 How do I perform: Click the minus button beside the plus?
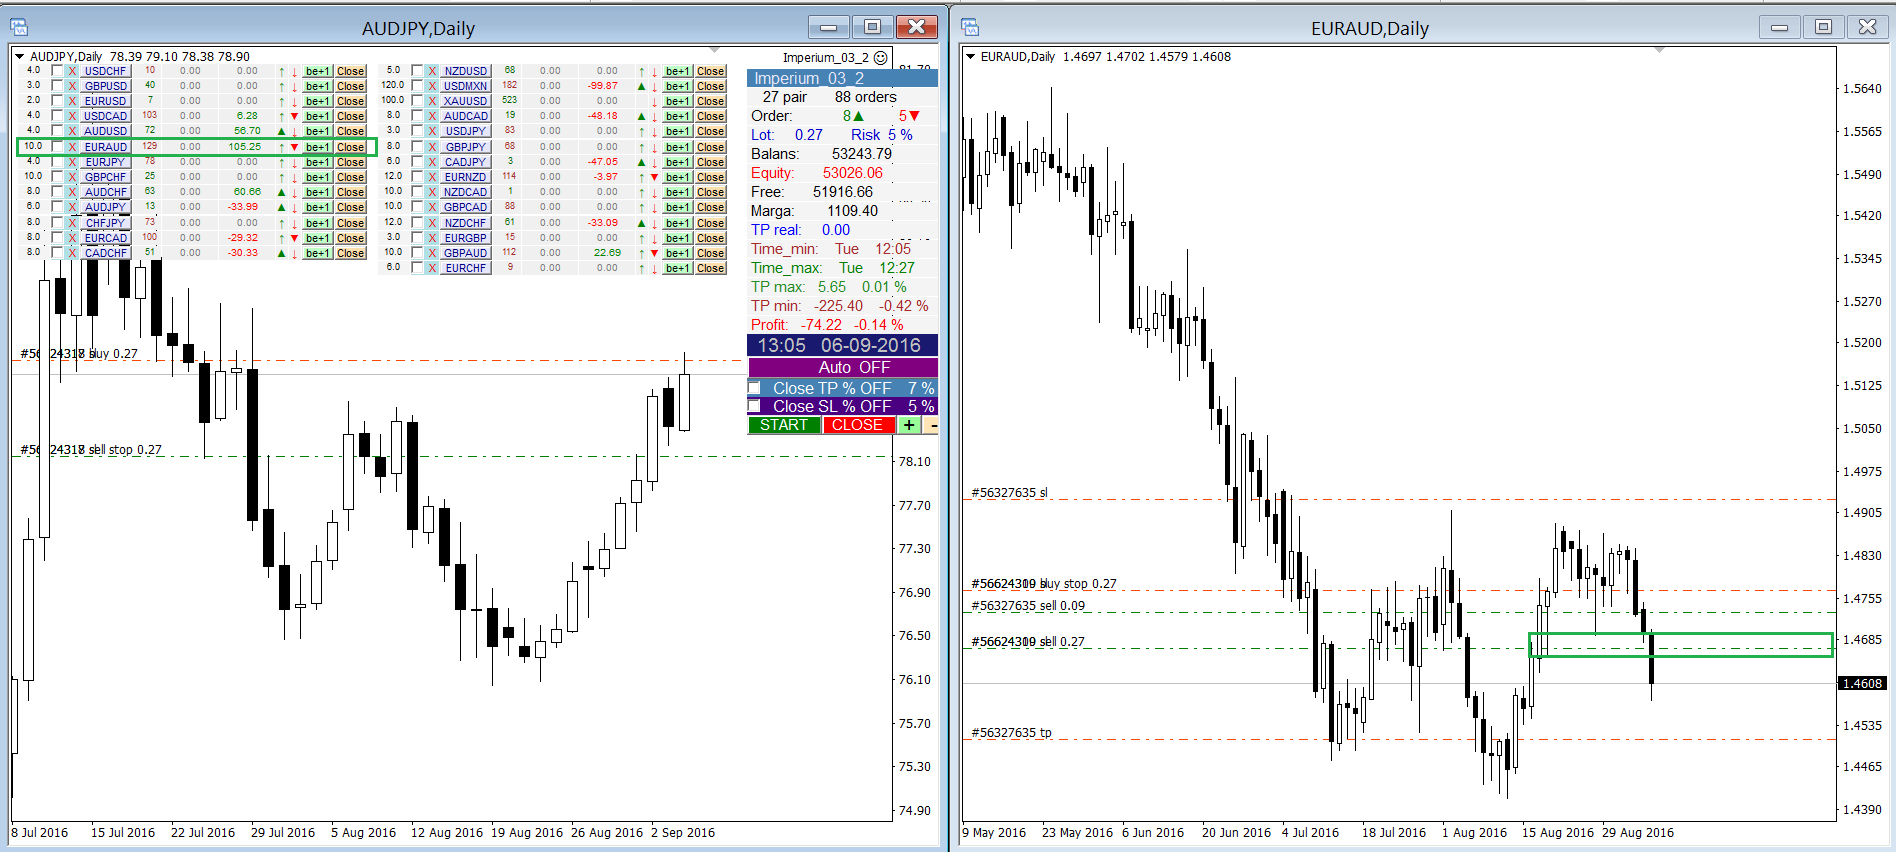click(x=931, y=425)
